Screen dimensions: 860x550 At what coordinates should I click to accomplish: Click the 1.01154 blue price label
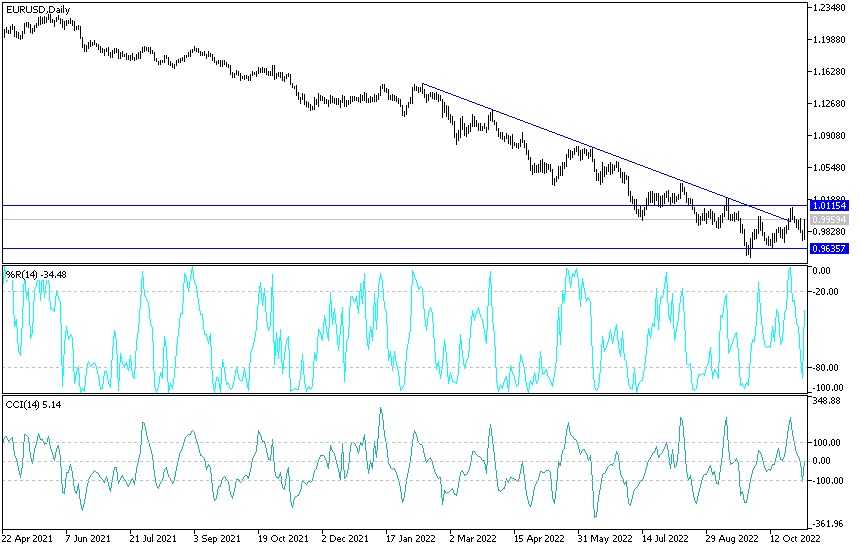point(829,206)
